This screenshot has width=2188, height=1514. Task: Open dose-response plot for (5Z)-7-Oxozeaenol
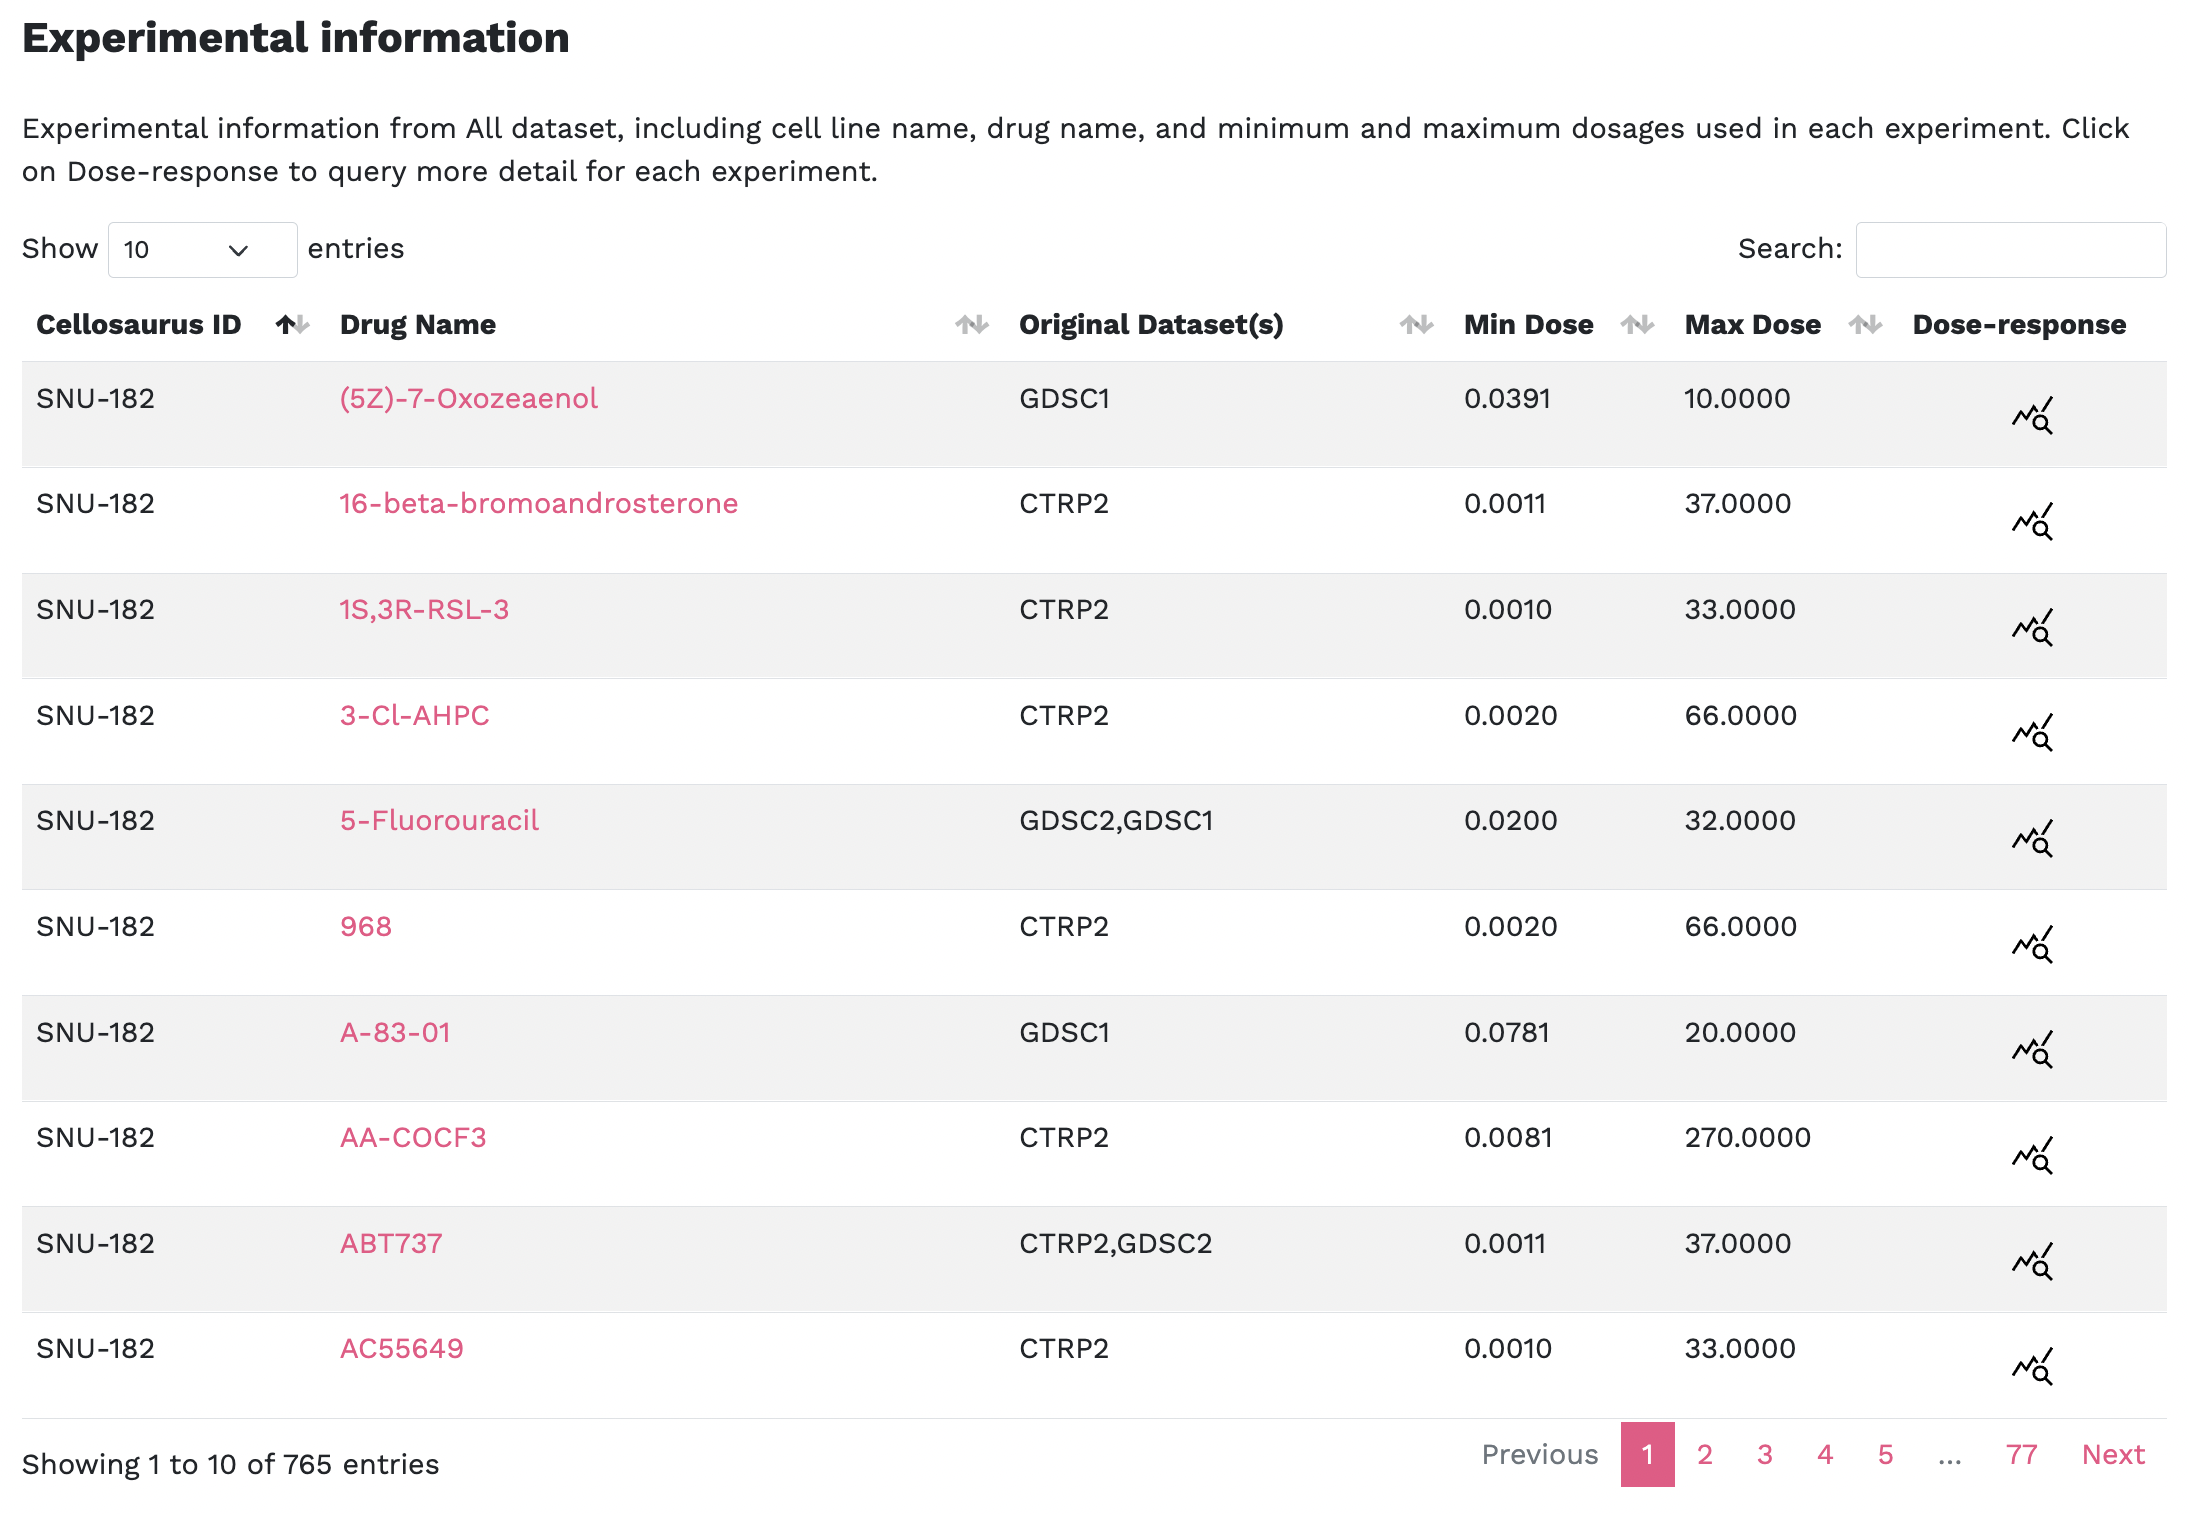(2032, 415)
